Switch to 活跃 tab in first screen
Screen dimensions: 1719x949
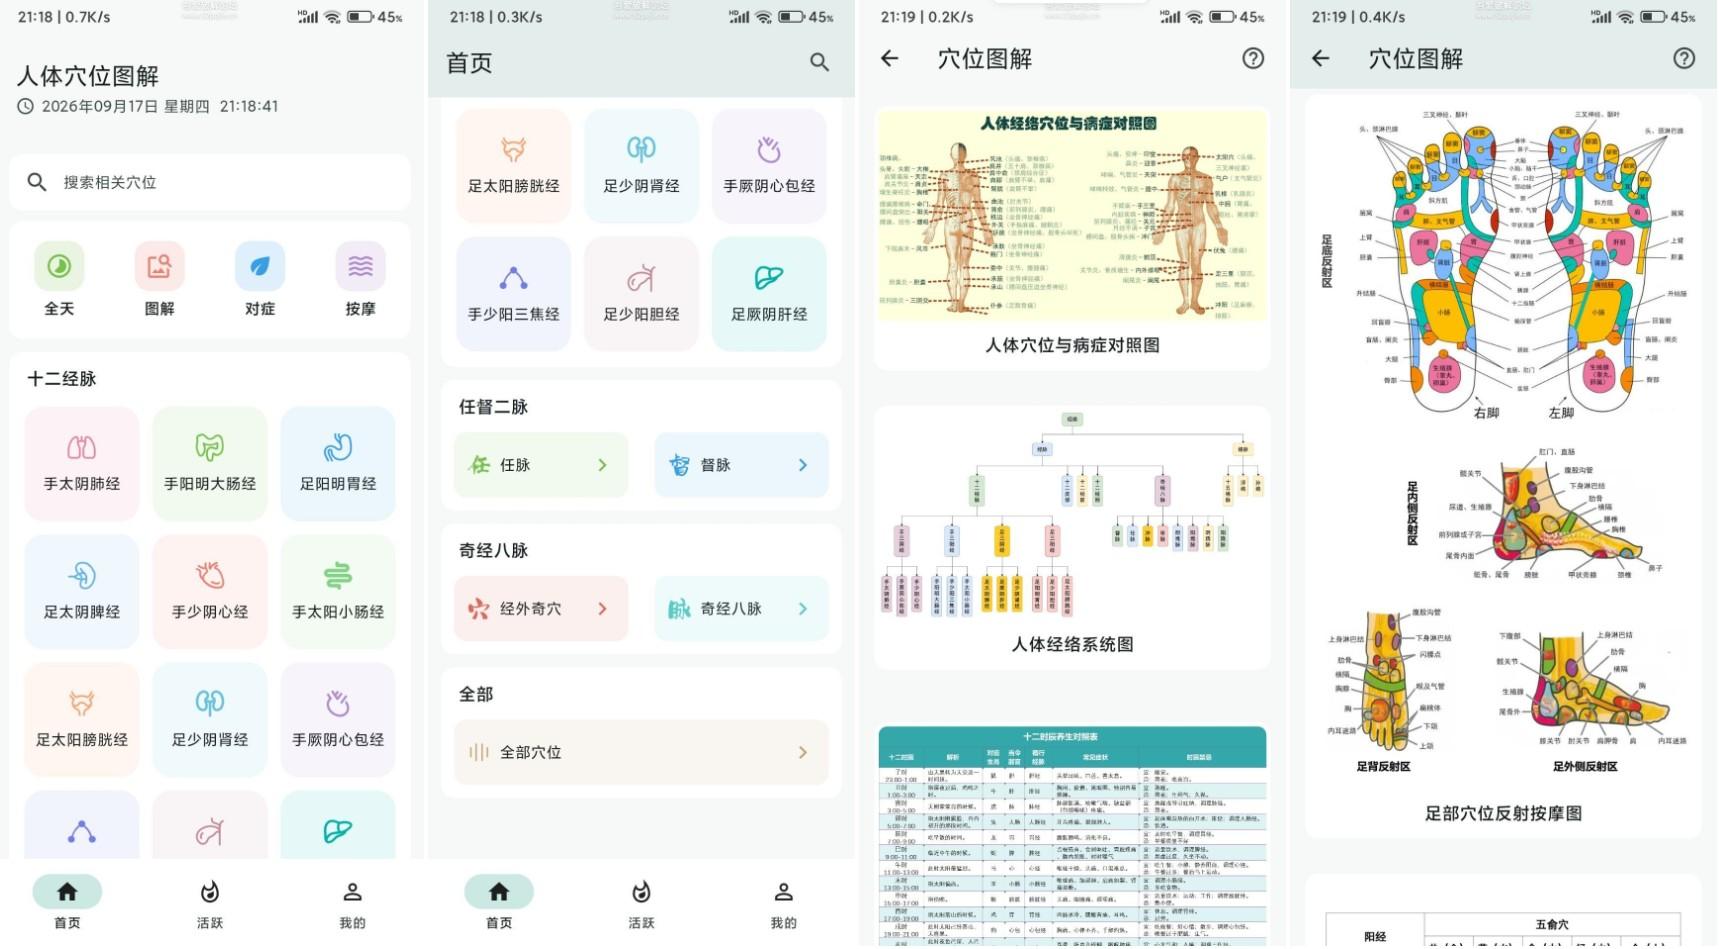point(210,903)
